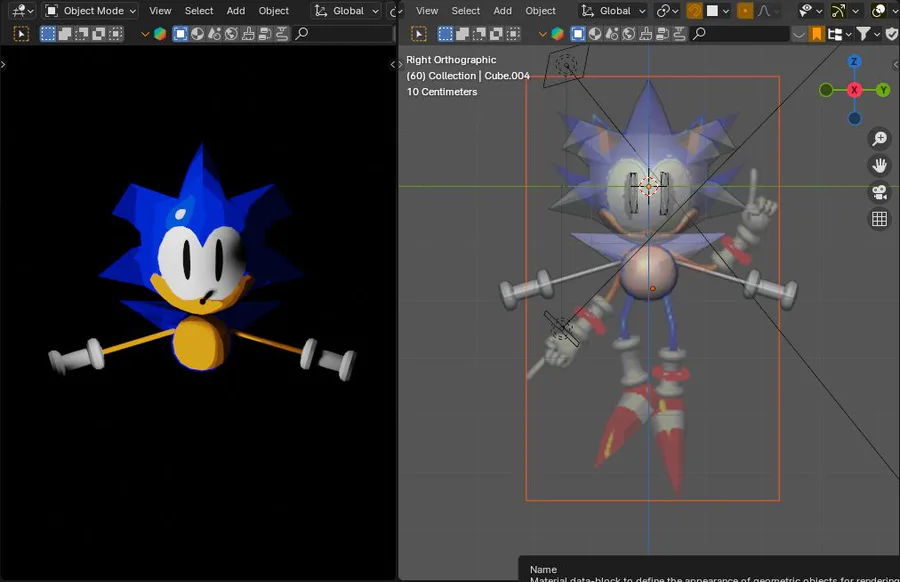
Task: Expand left viewport toolbar side arrow
Action: pos(3,64)
